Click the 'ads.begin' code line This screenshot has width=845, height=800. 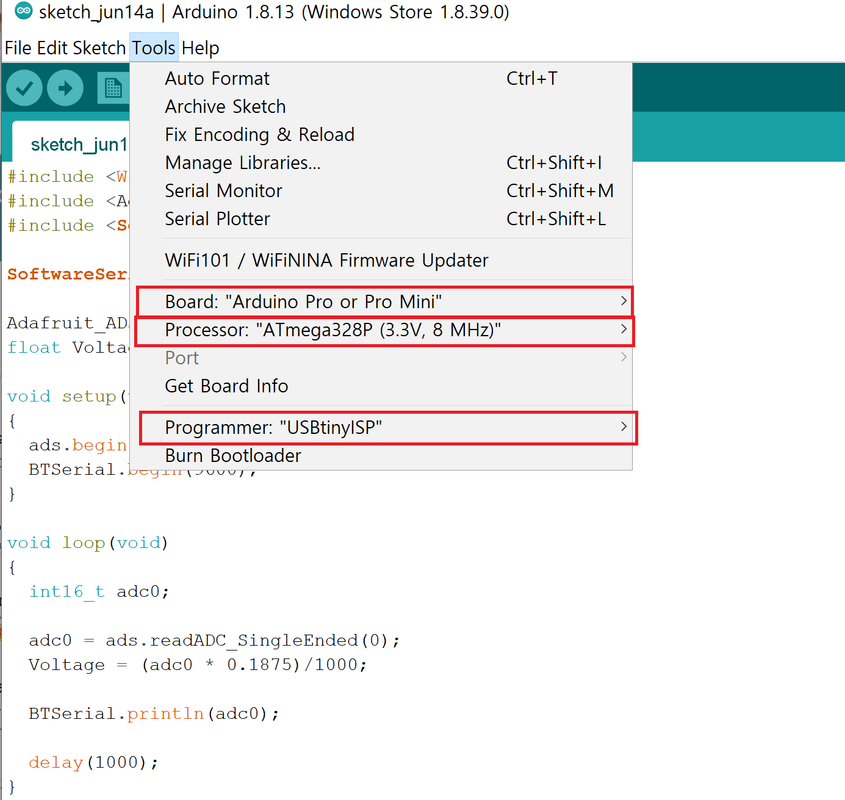(x=78, y=445)
